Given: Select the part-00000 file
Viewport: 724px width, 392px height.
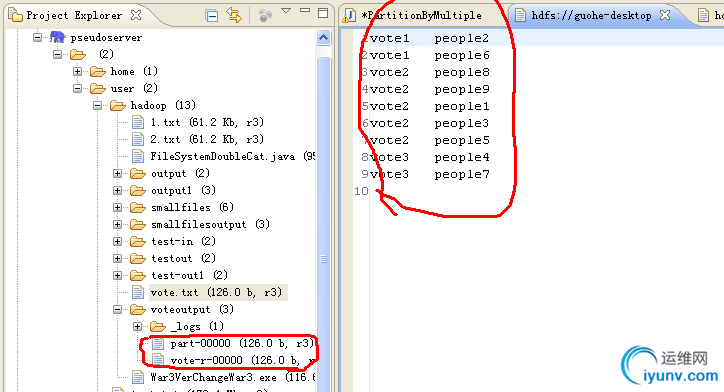Looking at the screenshot, I should click(241, 344).
